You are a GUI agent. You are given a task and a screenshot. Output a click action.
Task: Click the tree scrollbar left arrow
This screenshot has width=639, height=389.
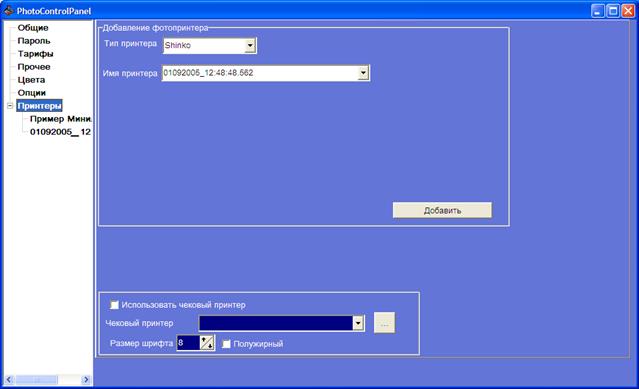pyautogui.click(x=9, y=380)
